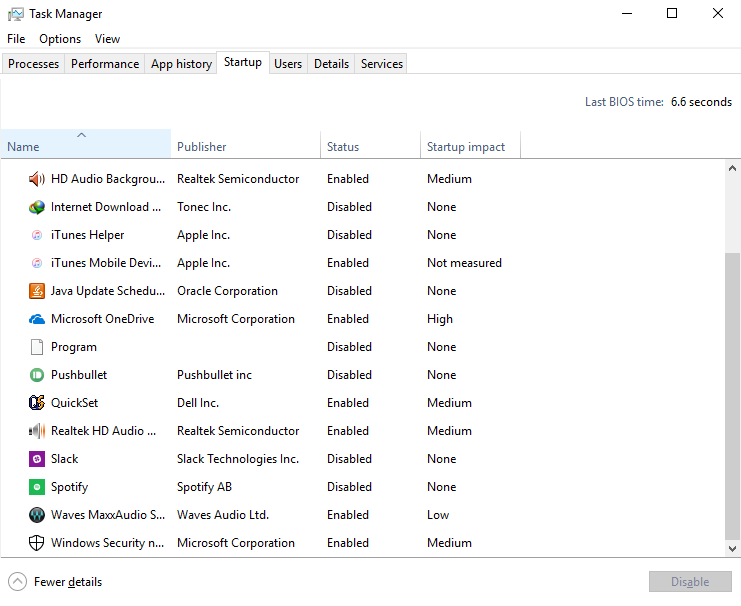Click the Windows Security shield icon
The width and height of the screenshot is (741, 606).
point(37,543)
